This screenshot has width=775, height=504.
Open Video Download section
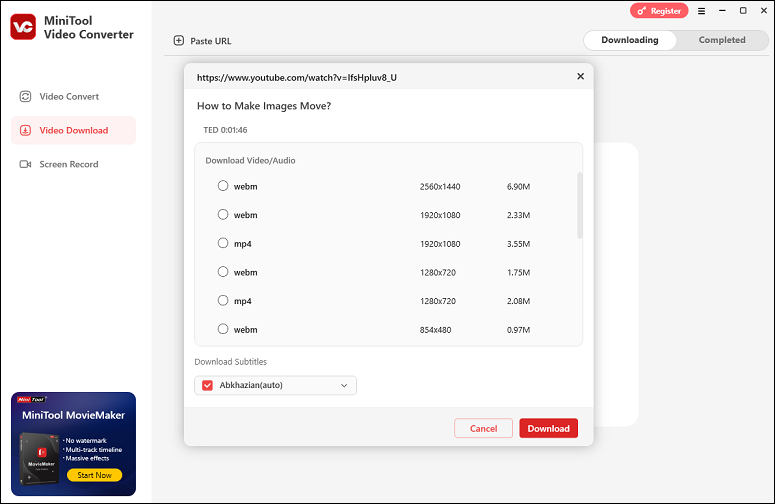[73, 130]
